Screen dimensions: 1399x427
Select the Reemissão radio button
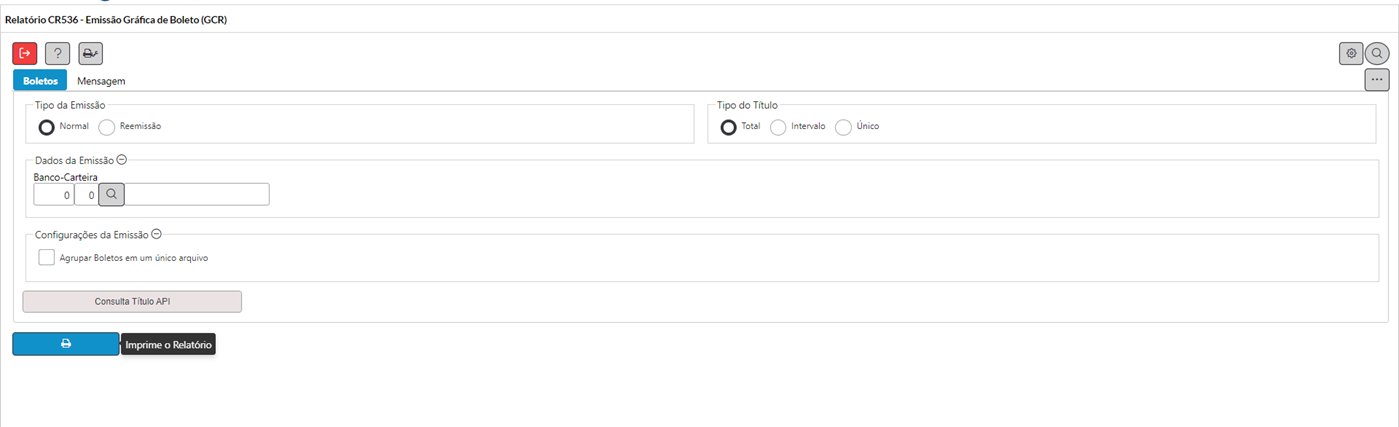pos(107,126)
